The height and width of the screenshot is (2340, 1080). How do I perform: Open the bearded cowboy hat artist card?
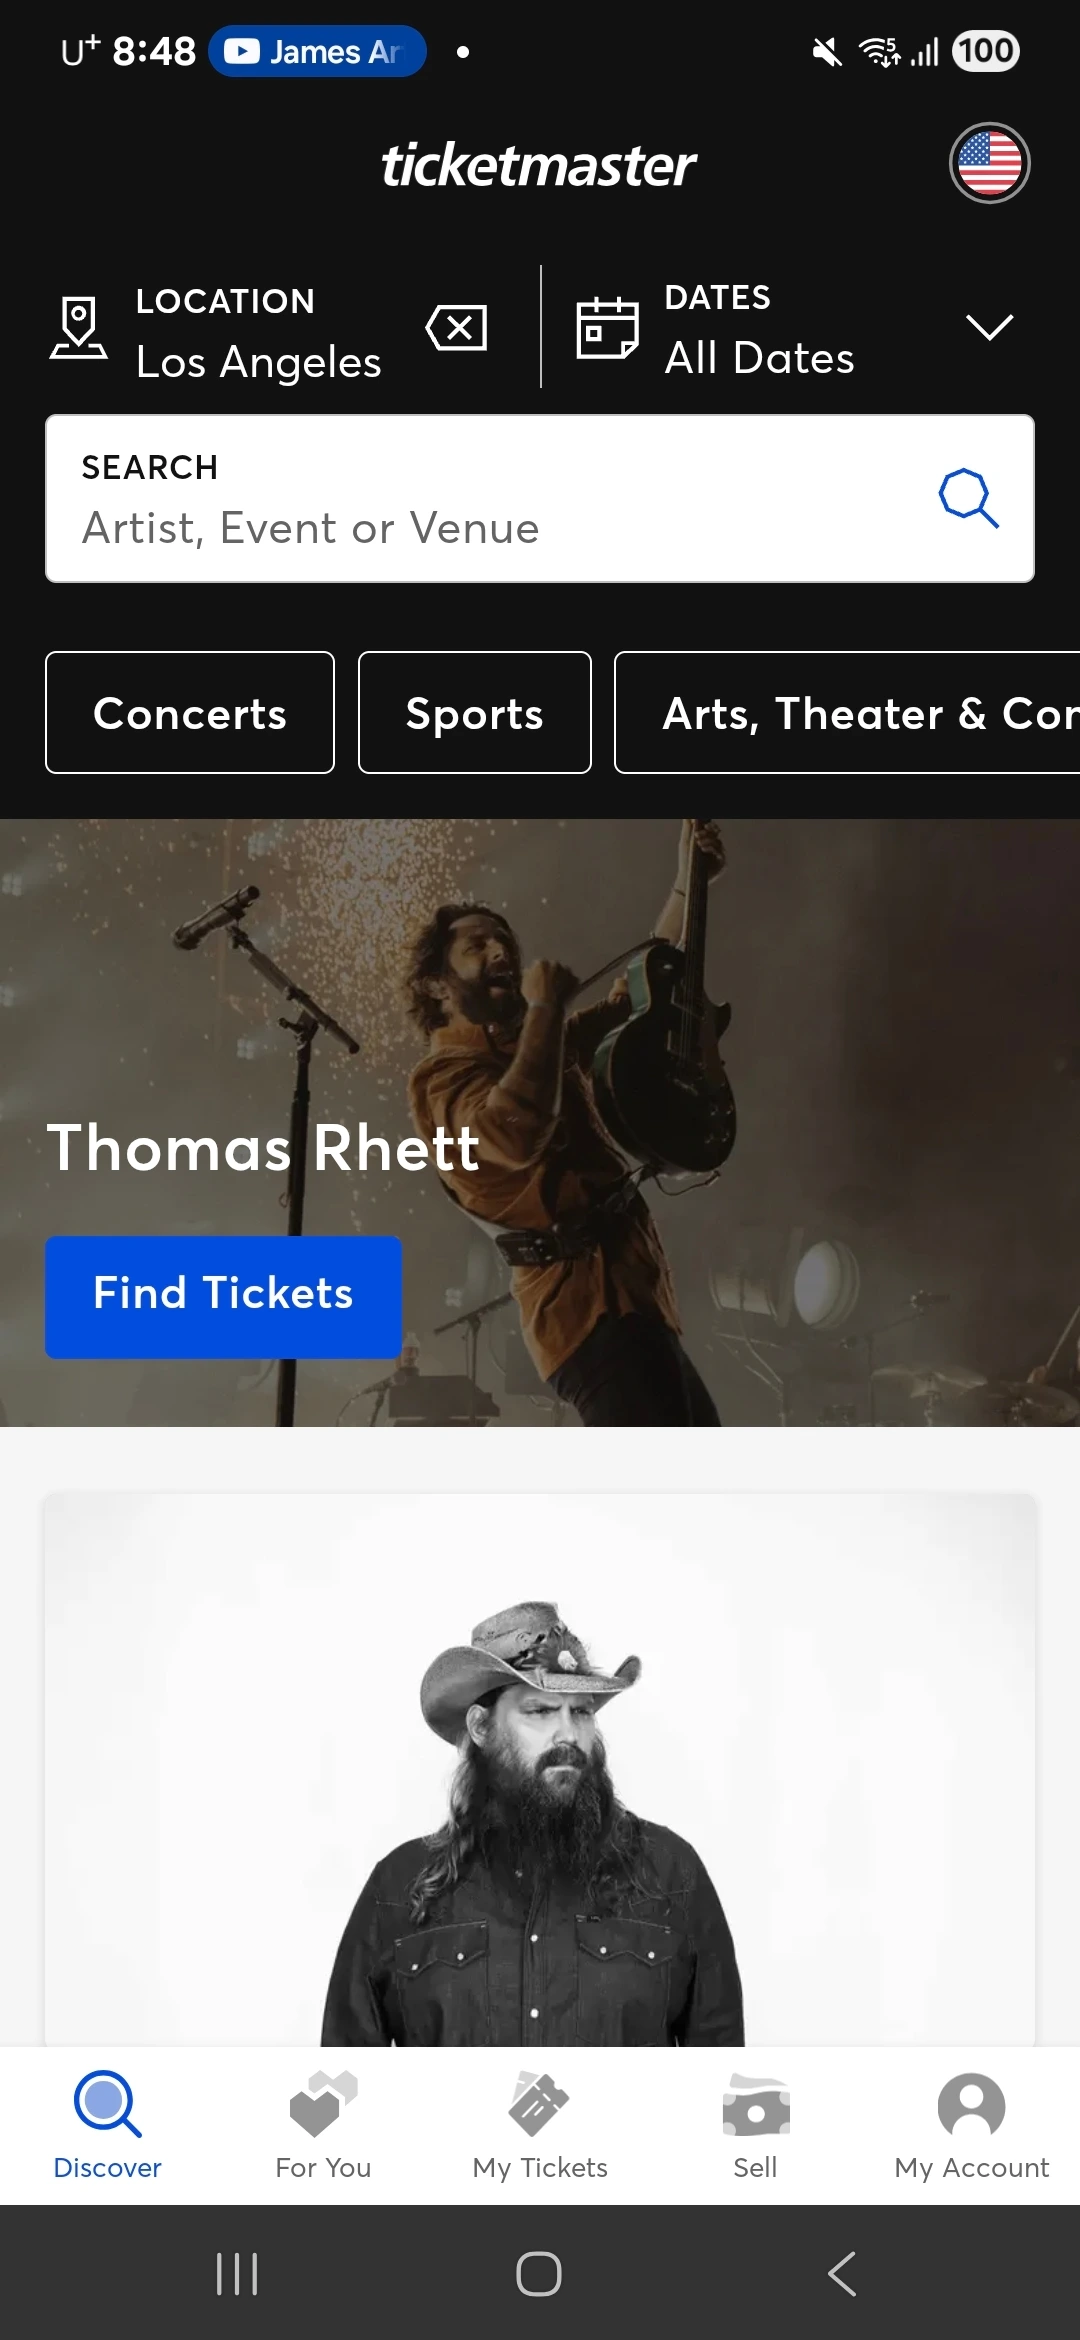tap(540, 1770)
